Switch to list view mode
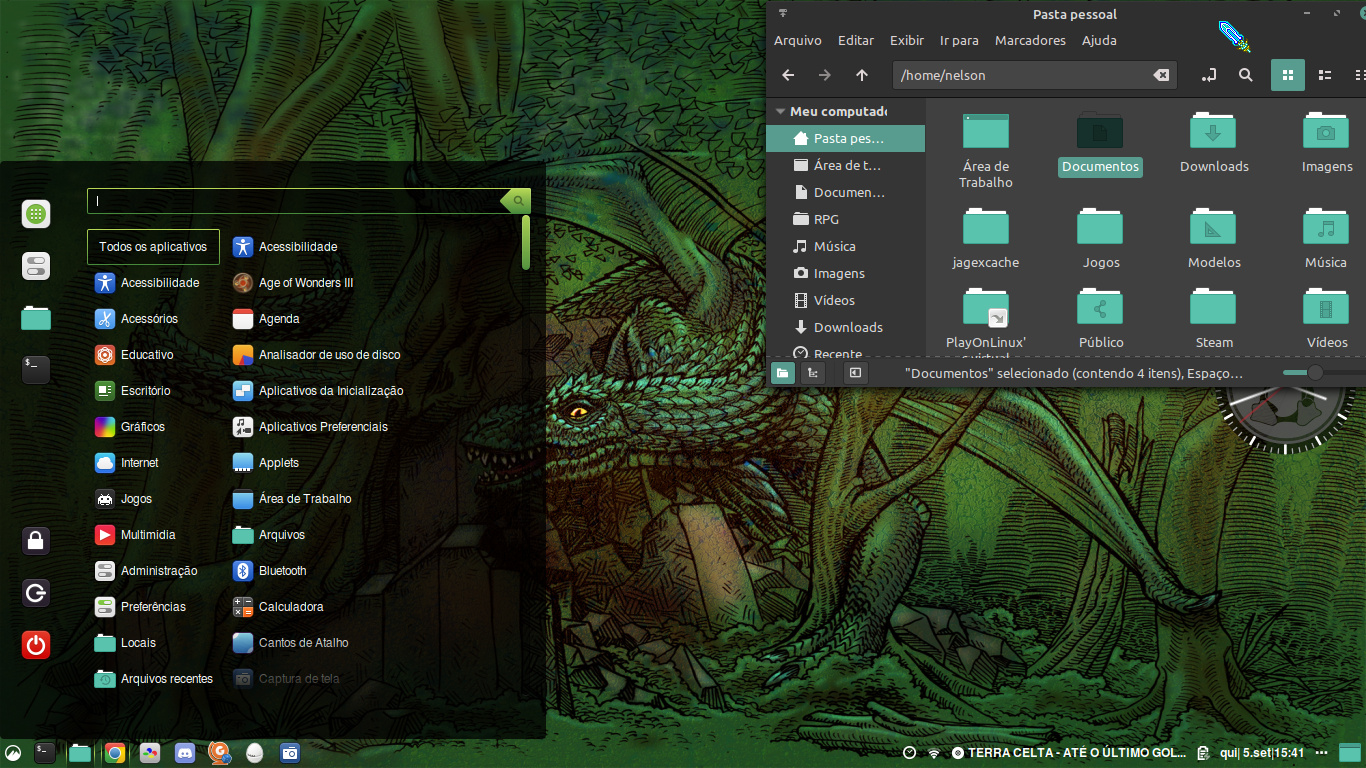The image size is (1366, 768). coord(1325,75)
